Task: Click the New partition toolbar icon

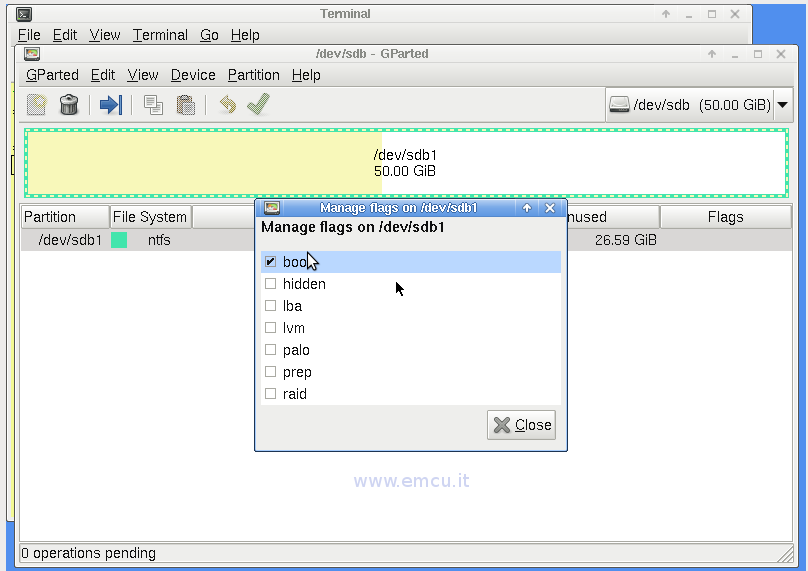Action: [37, 105]
